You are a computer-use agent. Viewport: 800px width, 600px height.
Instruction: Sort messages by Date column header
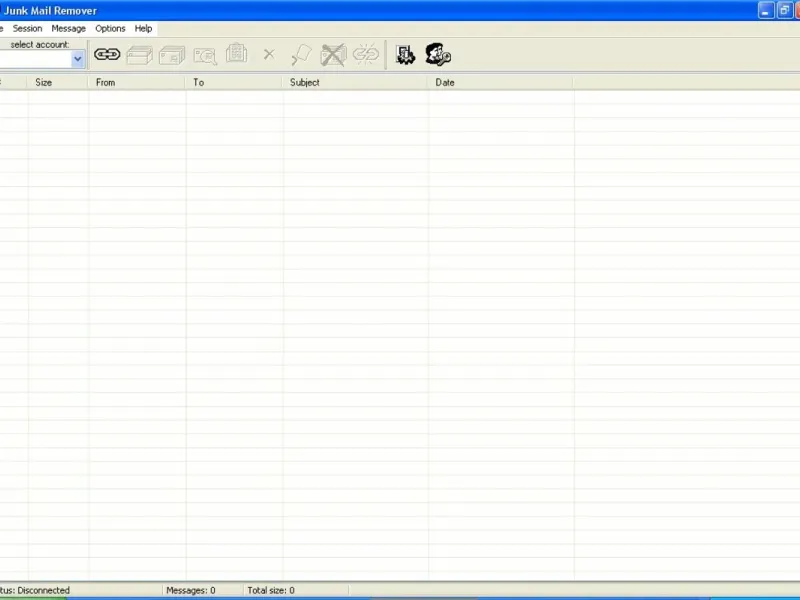point(501,82)
